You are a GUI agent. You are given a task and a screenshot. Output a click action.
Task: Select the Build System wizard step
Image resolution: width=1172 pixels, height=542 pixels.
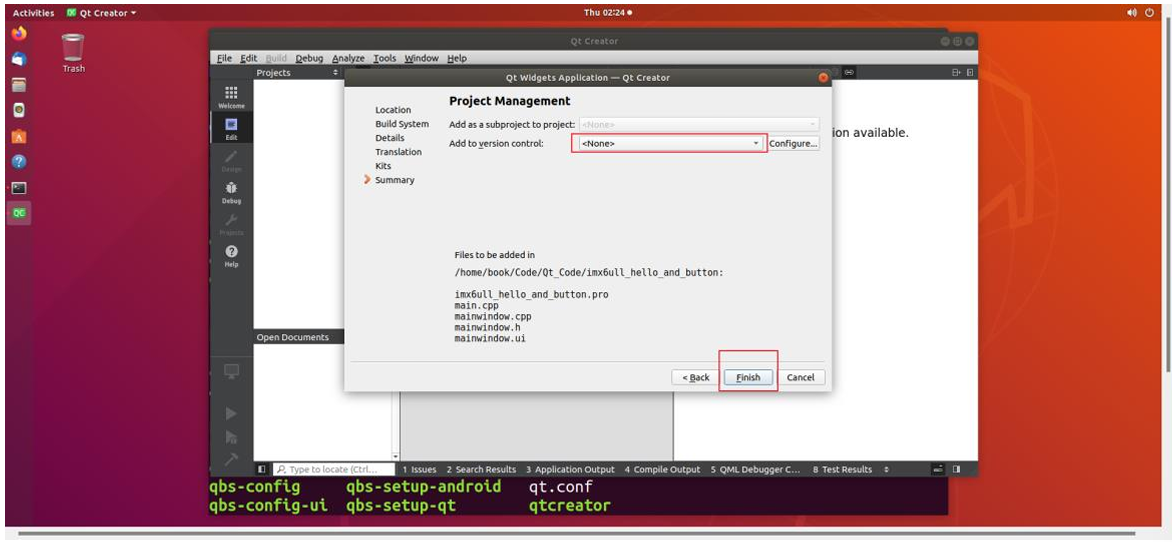pos(402,124)
